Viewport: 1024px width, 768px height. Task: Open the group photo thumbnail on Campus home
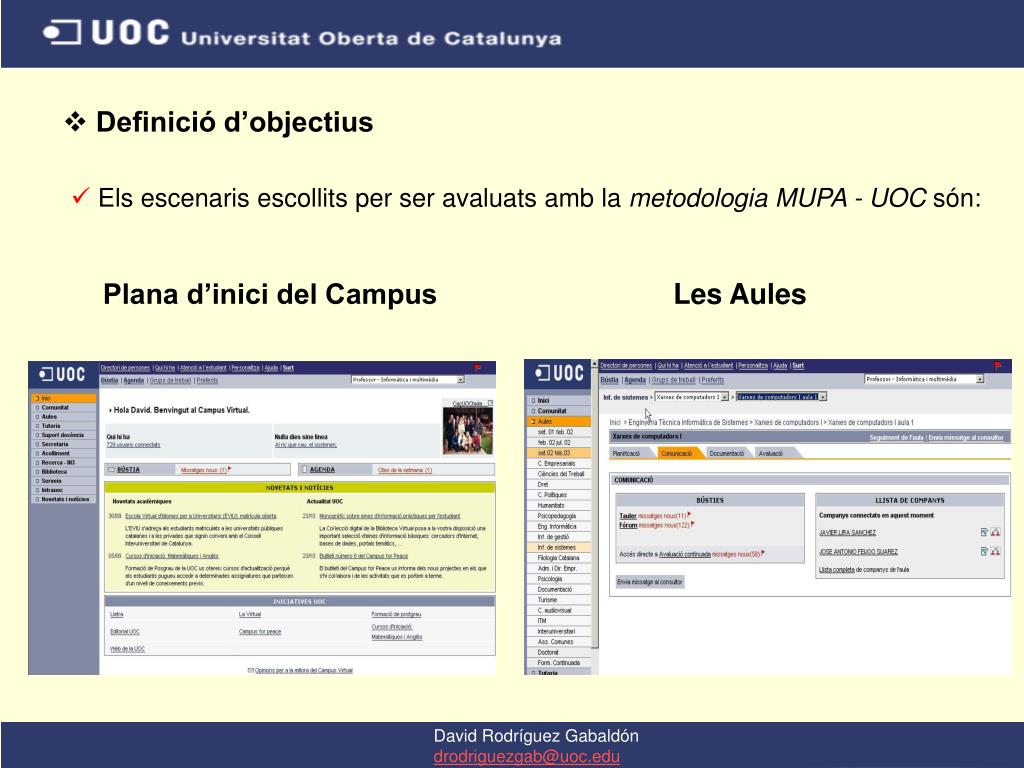pos(468,430)
